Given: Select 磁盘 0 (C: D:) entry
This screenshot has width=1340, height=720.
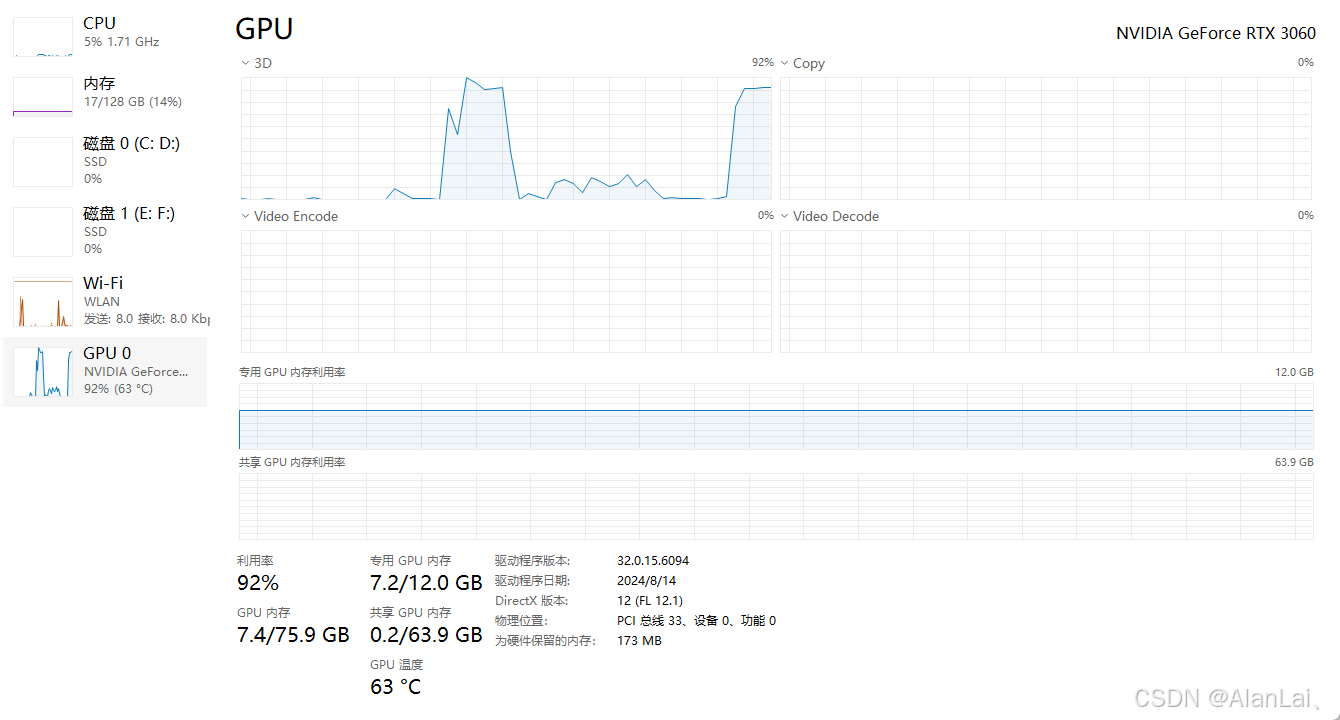Looking at the screenshot, I should (105, 161).
